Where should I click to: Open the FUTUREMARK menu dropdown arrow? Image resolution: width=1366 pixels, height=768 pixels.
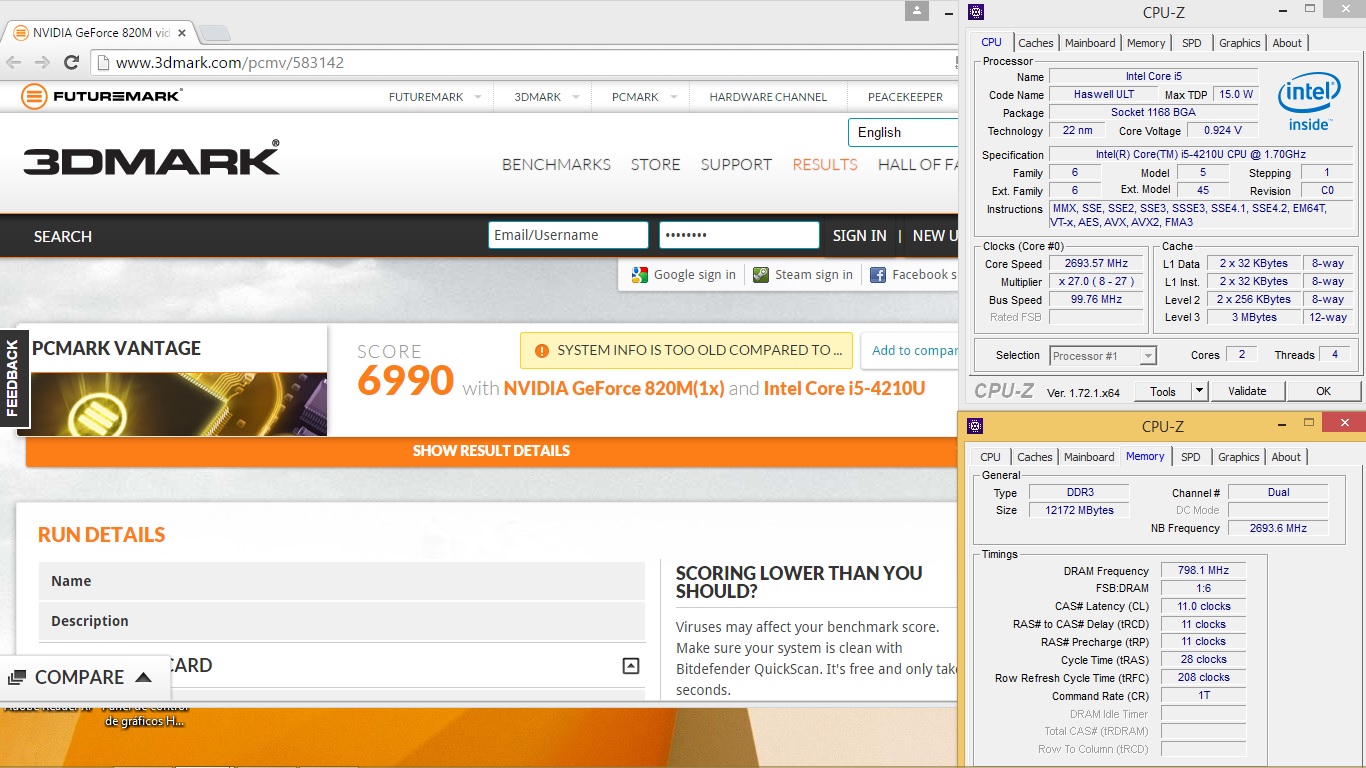pos(477,97)
